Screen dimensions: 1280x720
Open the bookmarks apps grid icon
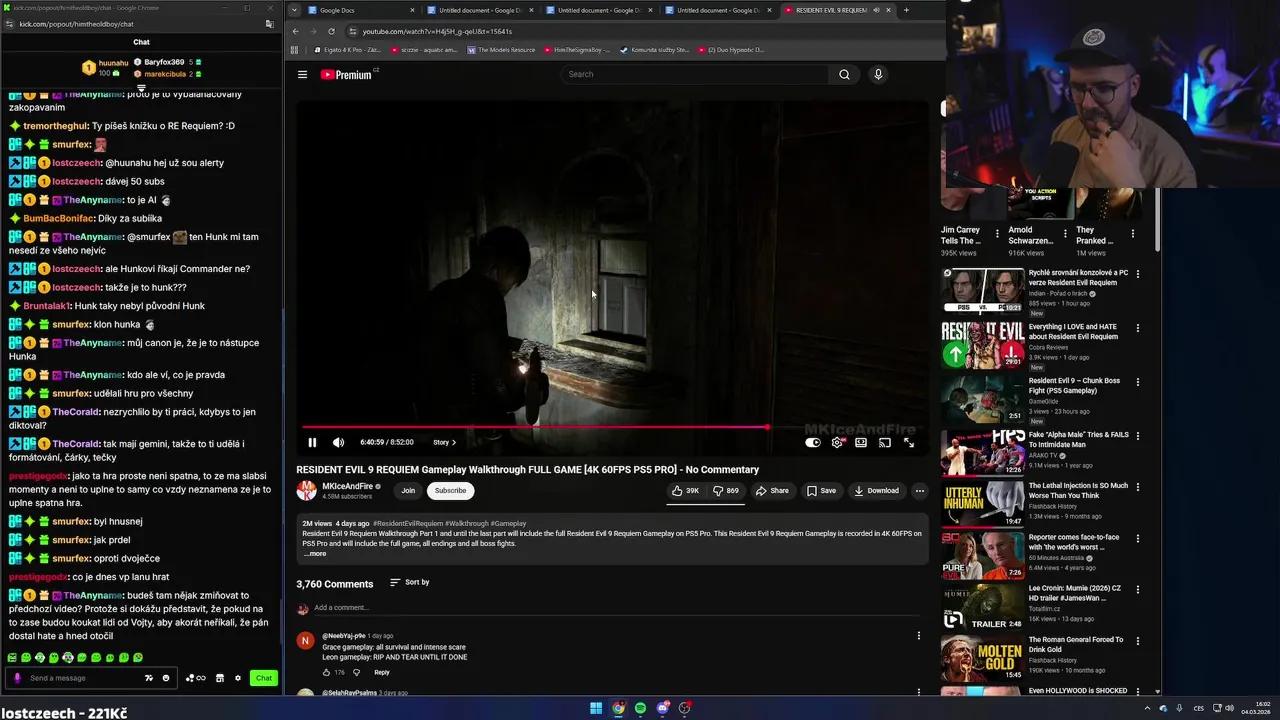click(294, 49)
